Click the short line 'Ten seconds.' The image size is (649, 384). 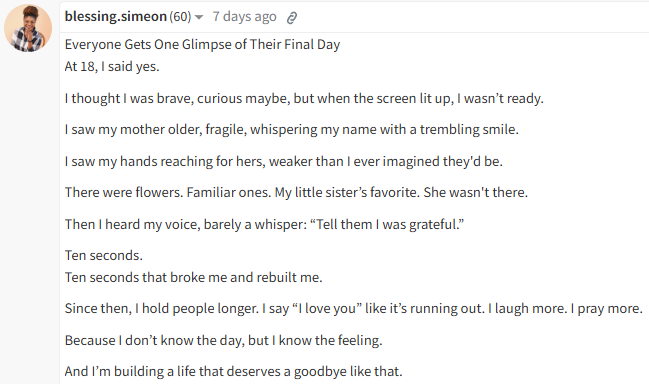pyautogui.click(x=103, y=255)
